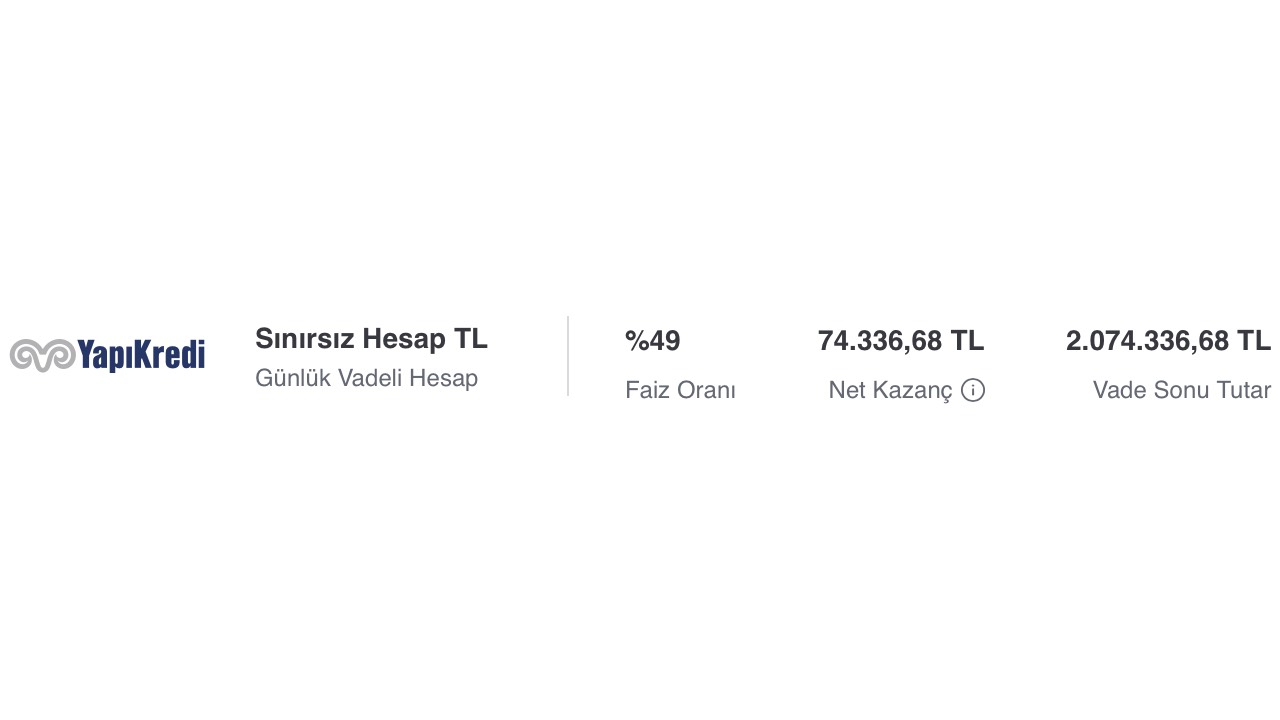Click the Vade Sonu Tutar label
This screenshot has height=720, width=1280.
[x=1182, y=390]
